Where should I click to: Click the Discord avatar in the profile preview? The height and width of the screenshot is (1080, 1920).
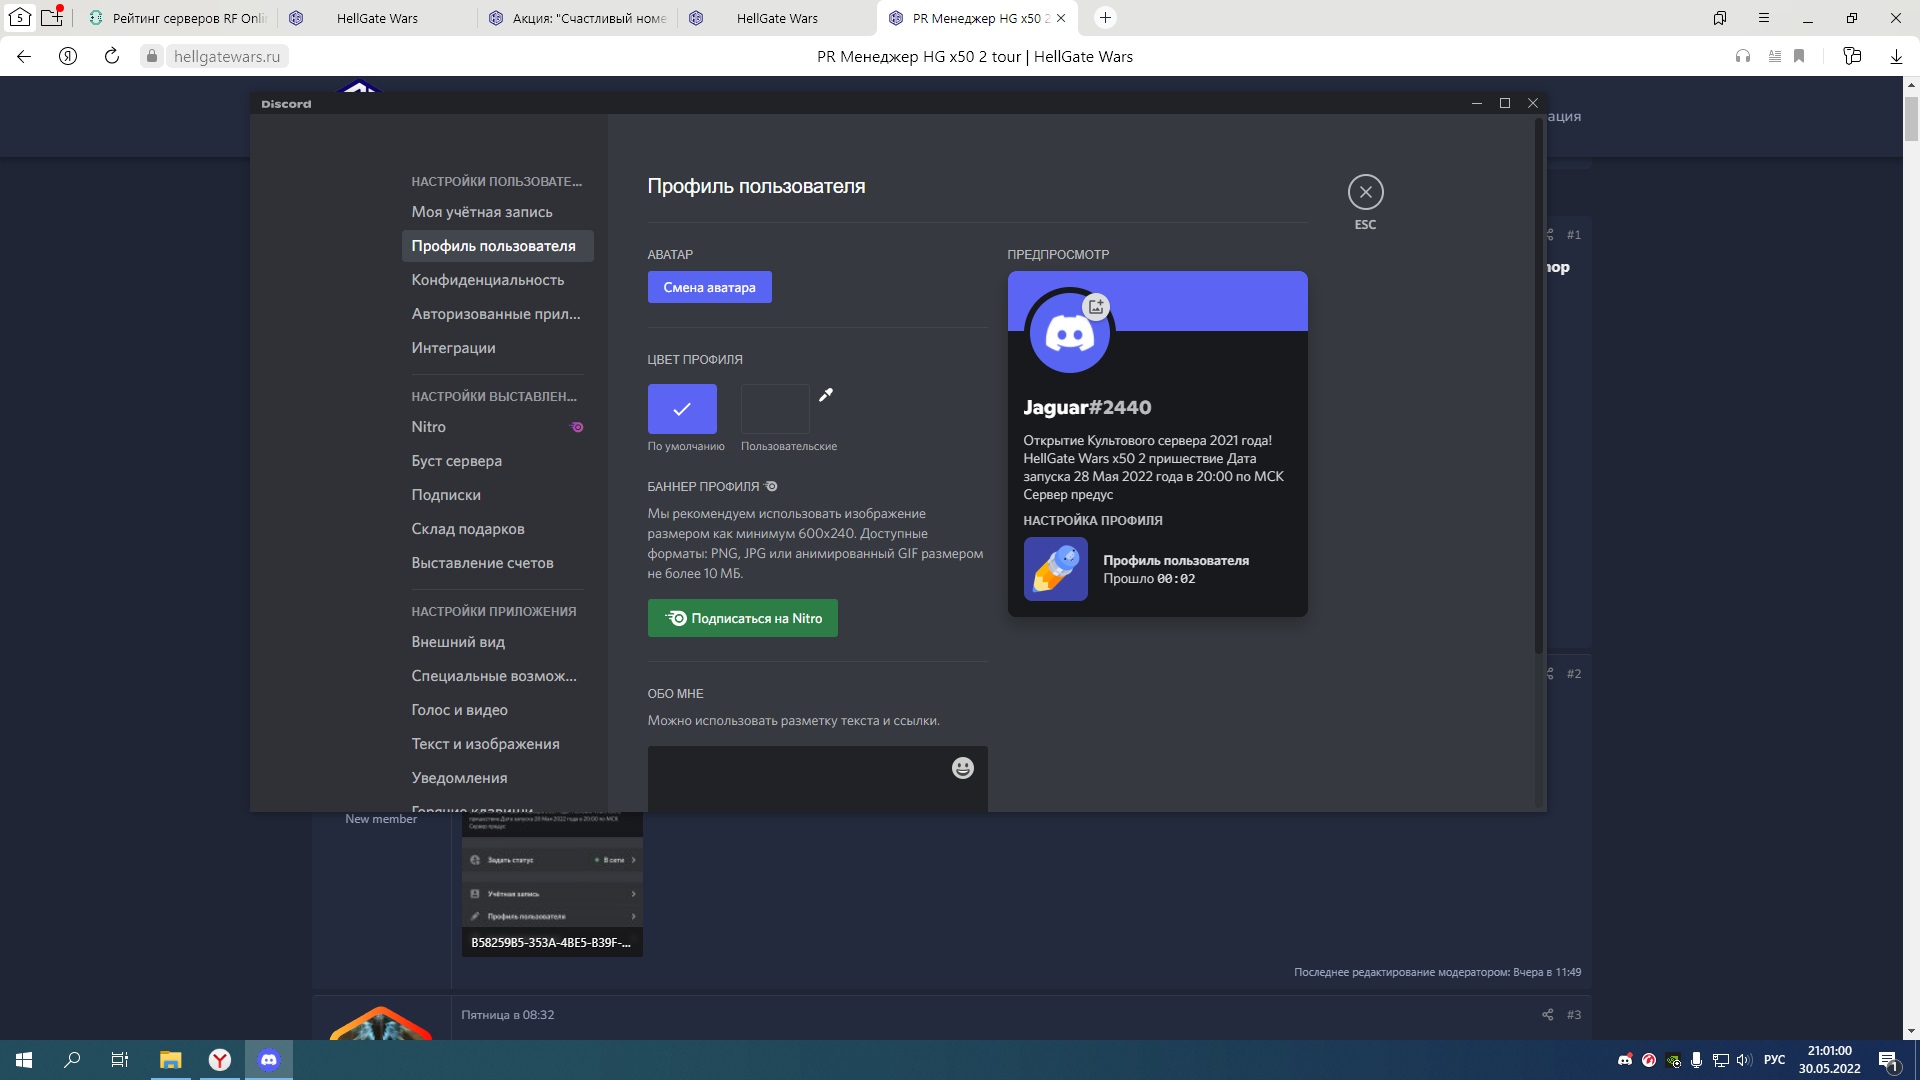(x=1069, y=333)
